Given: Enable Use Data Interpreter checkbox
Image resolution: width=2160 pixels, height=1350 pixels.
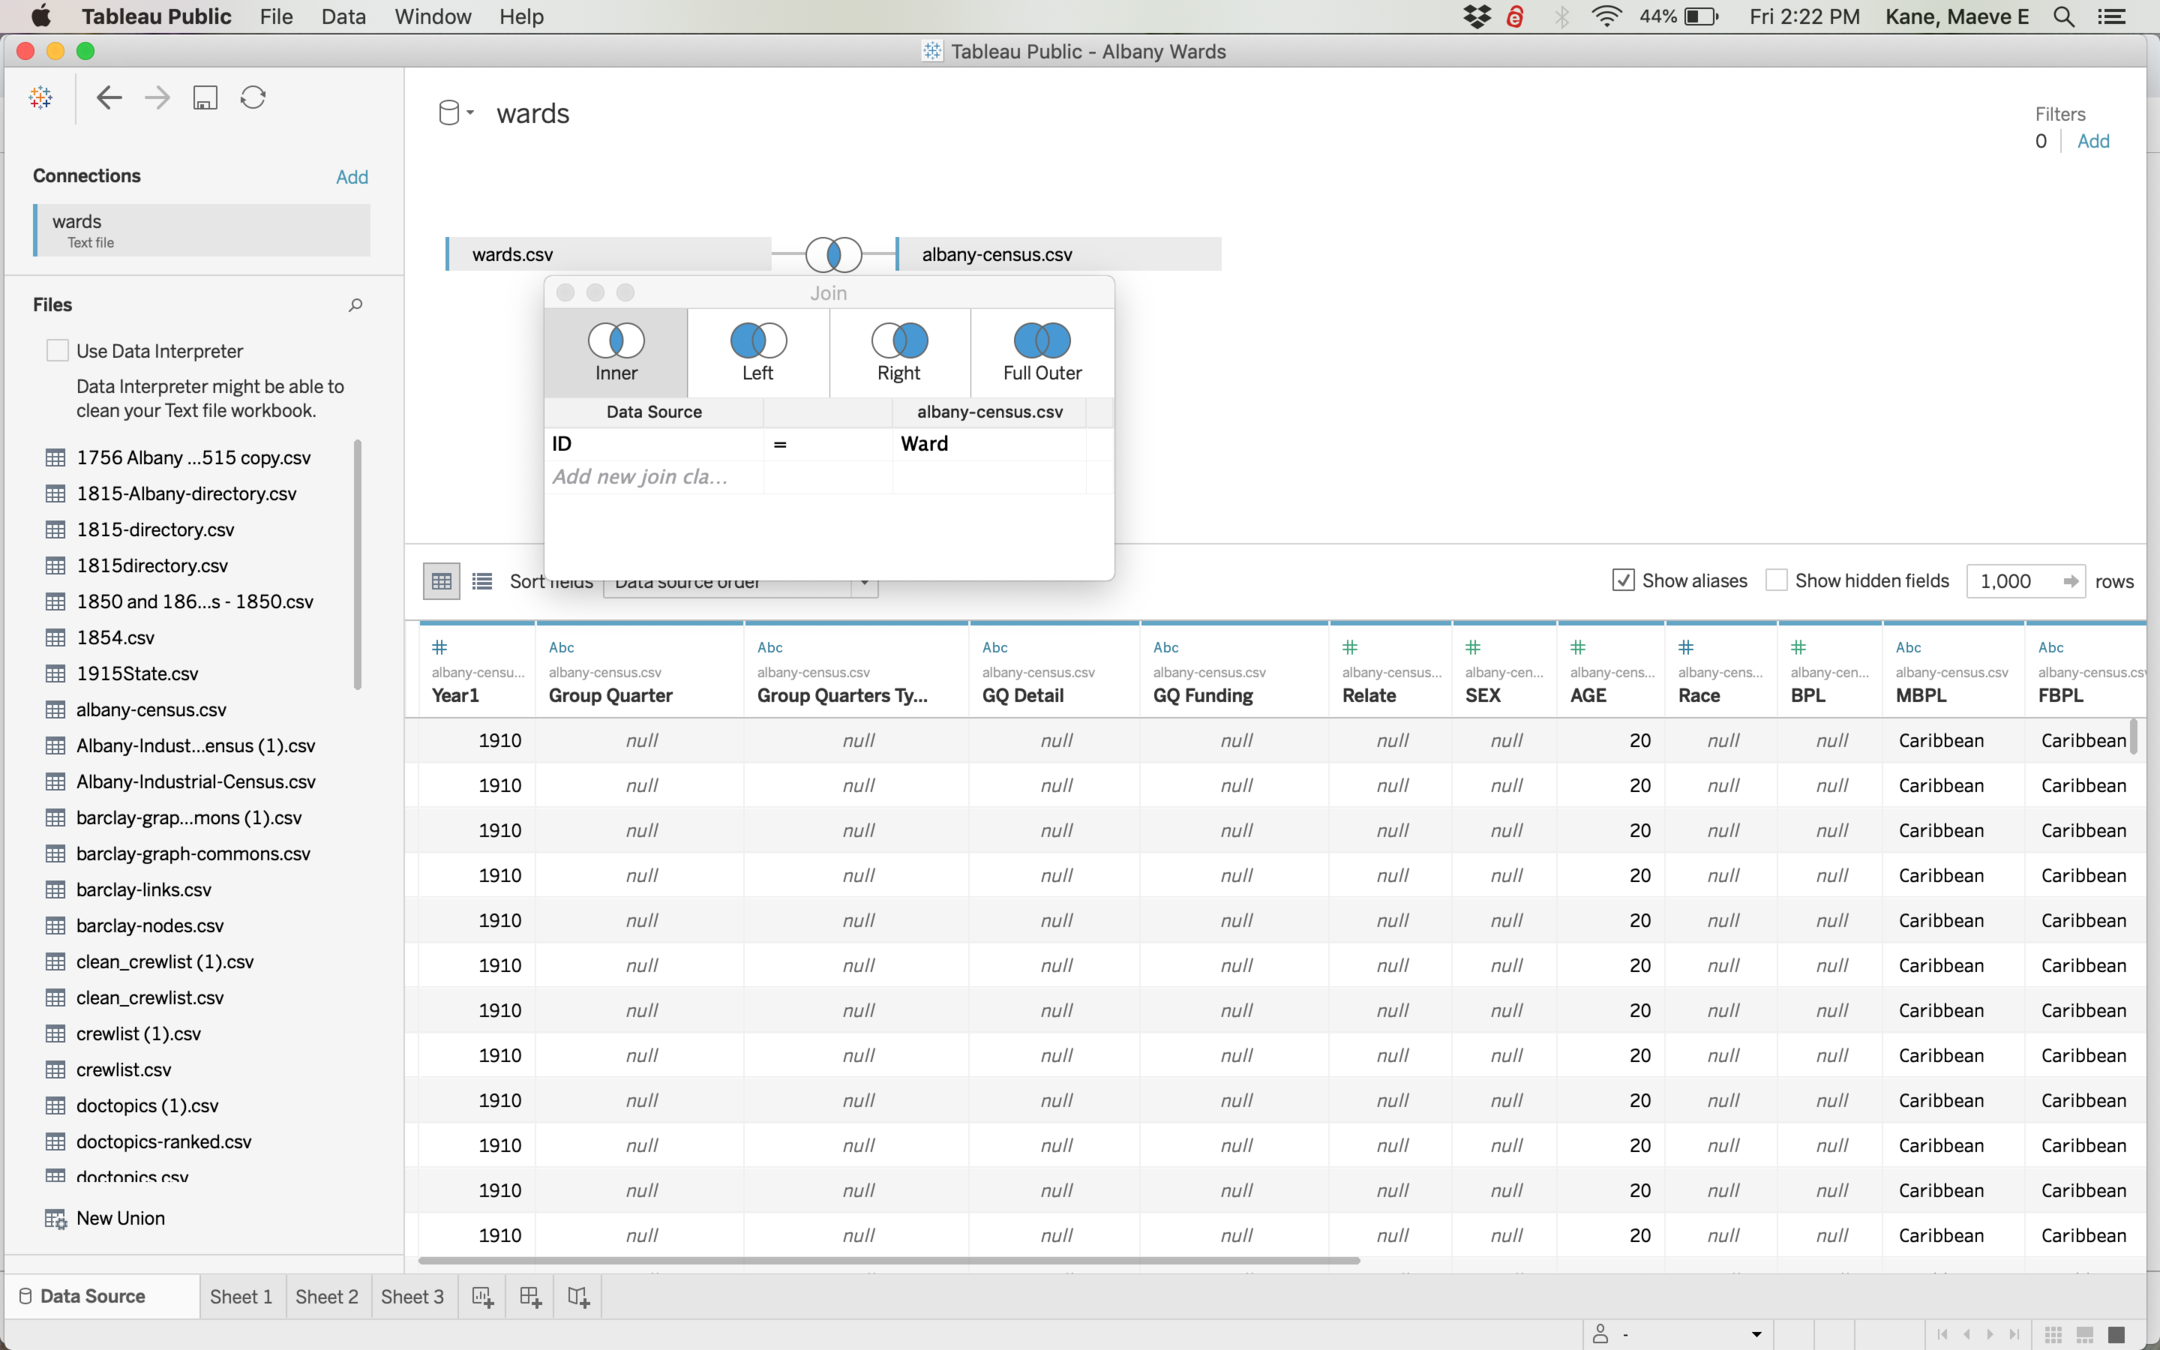Looking at the screenshot, I should pos(58,351).
